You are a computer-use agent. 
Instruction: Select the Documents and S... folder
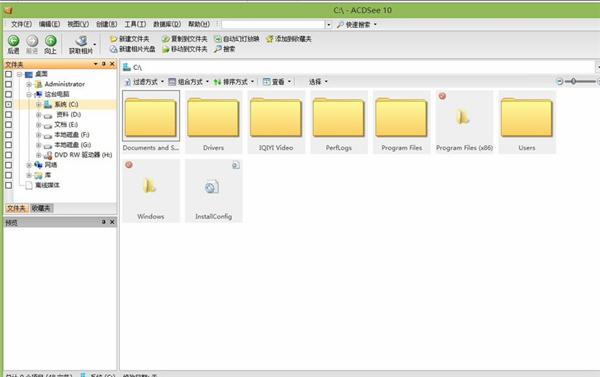point(151,122)
